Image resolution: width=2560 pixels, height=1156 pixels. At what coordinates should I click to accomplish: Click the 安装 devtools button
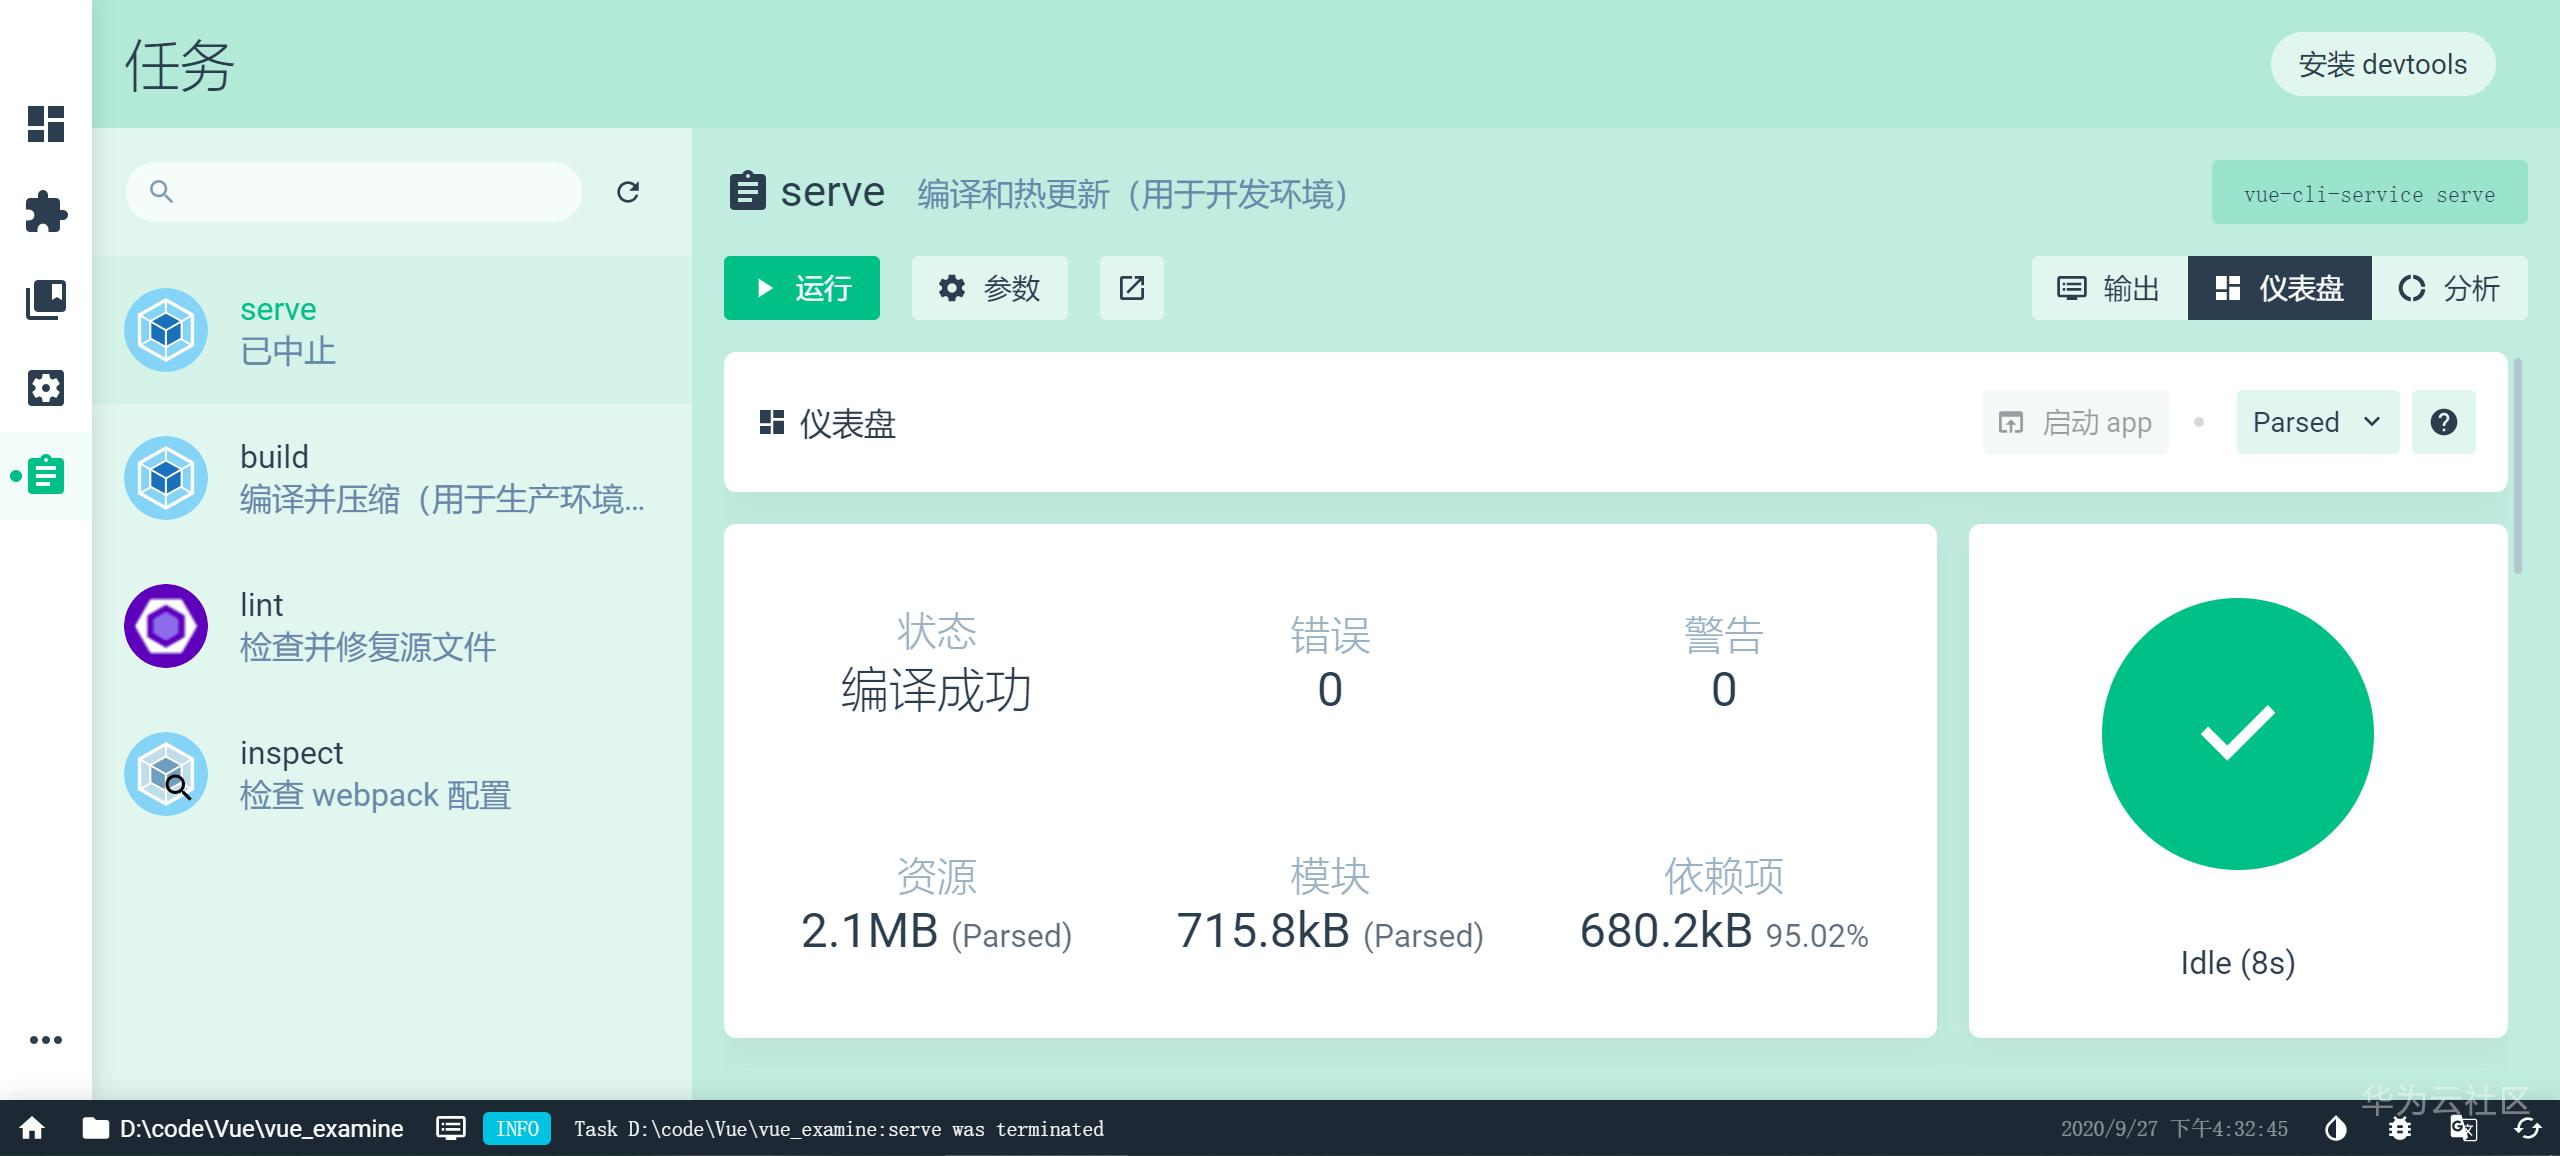click(2383, 64)
